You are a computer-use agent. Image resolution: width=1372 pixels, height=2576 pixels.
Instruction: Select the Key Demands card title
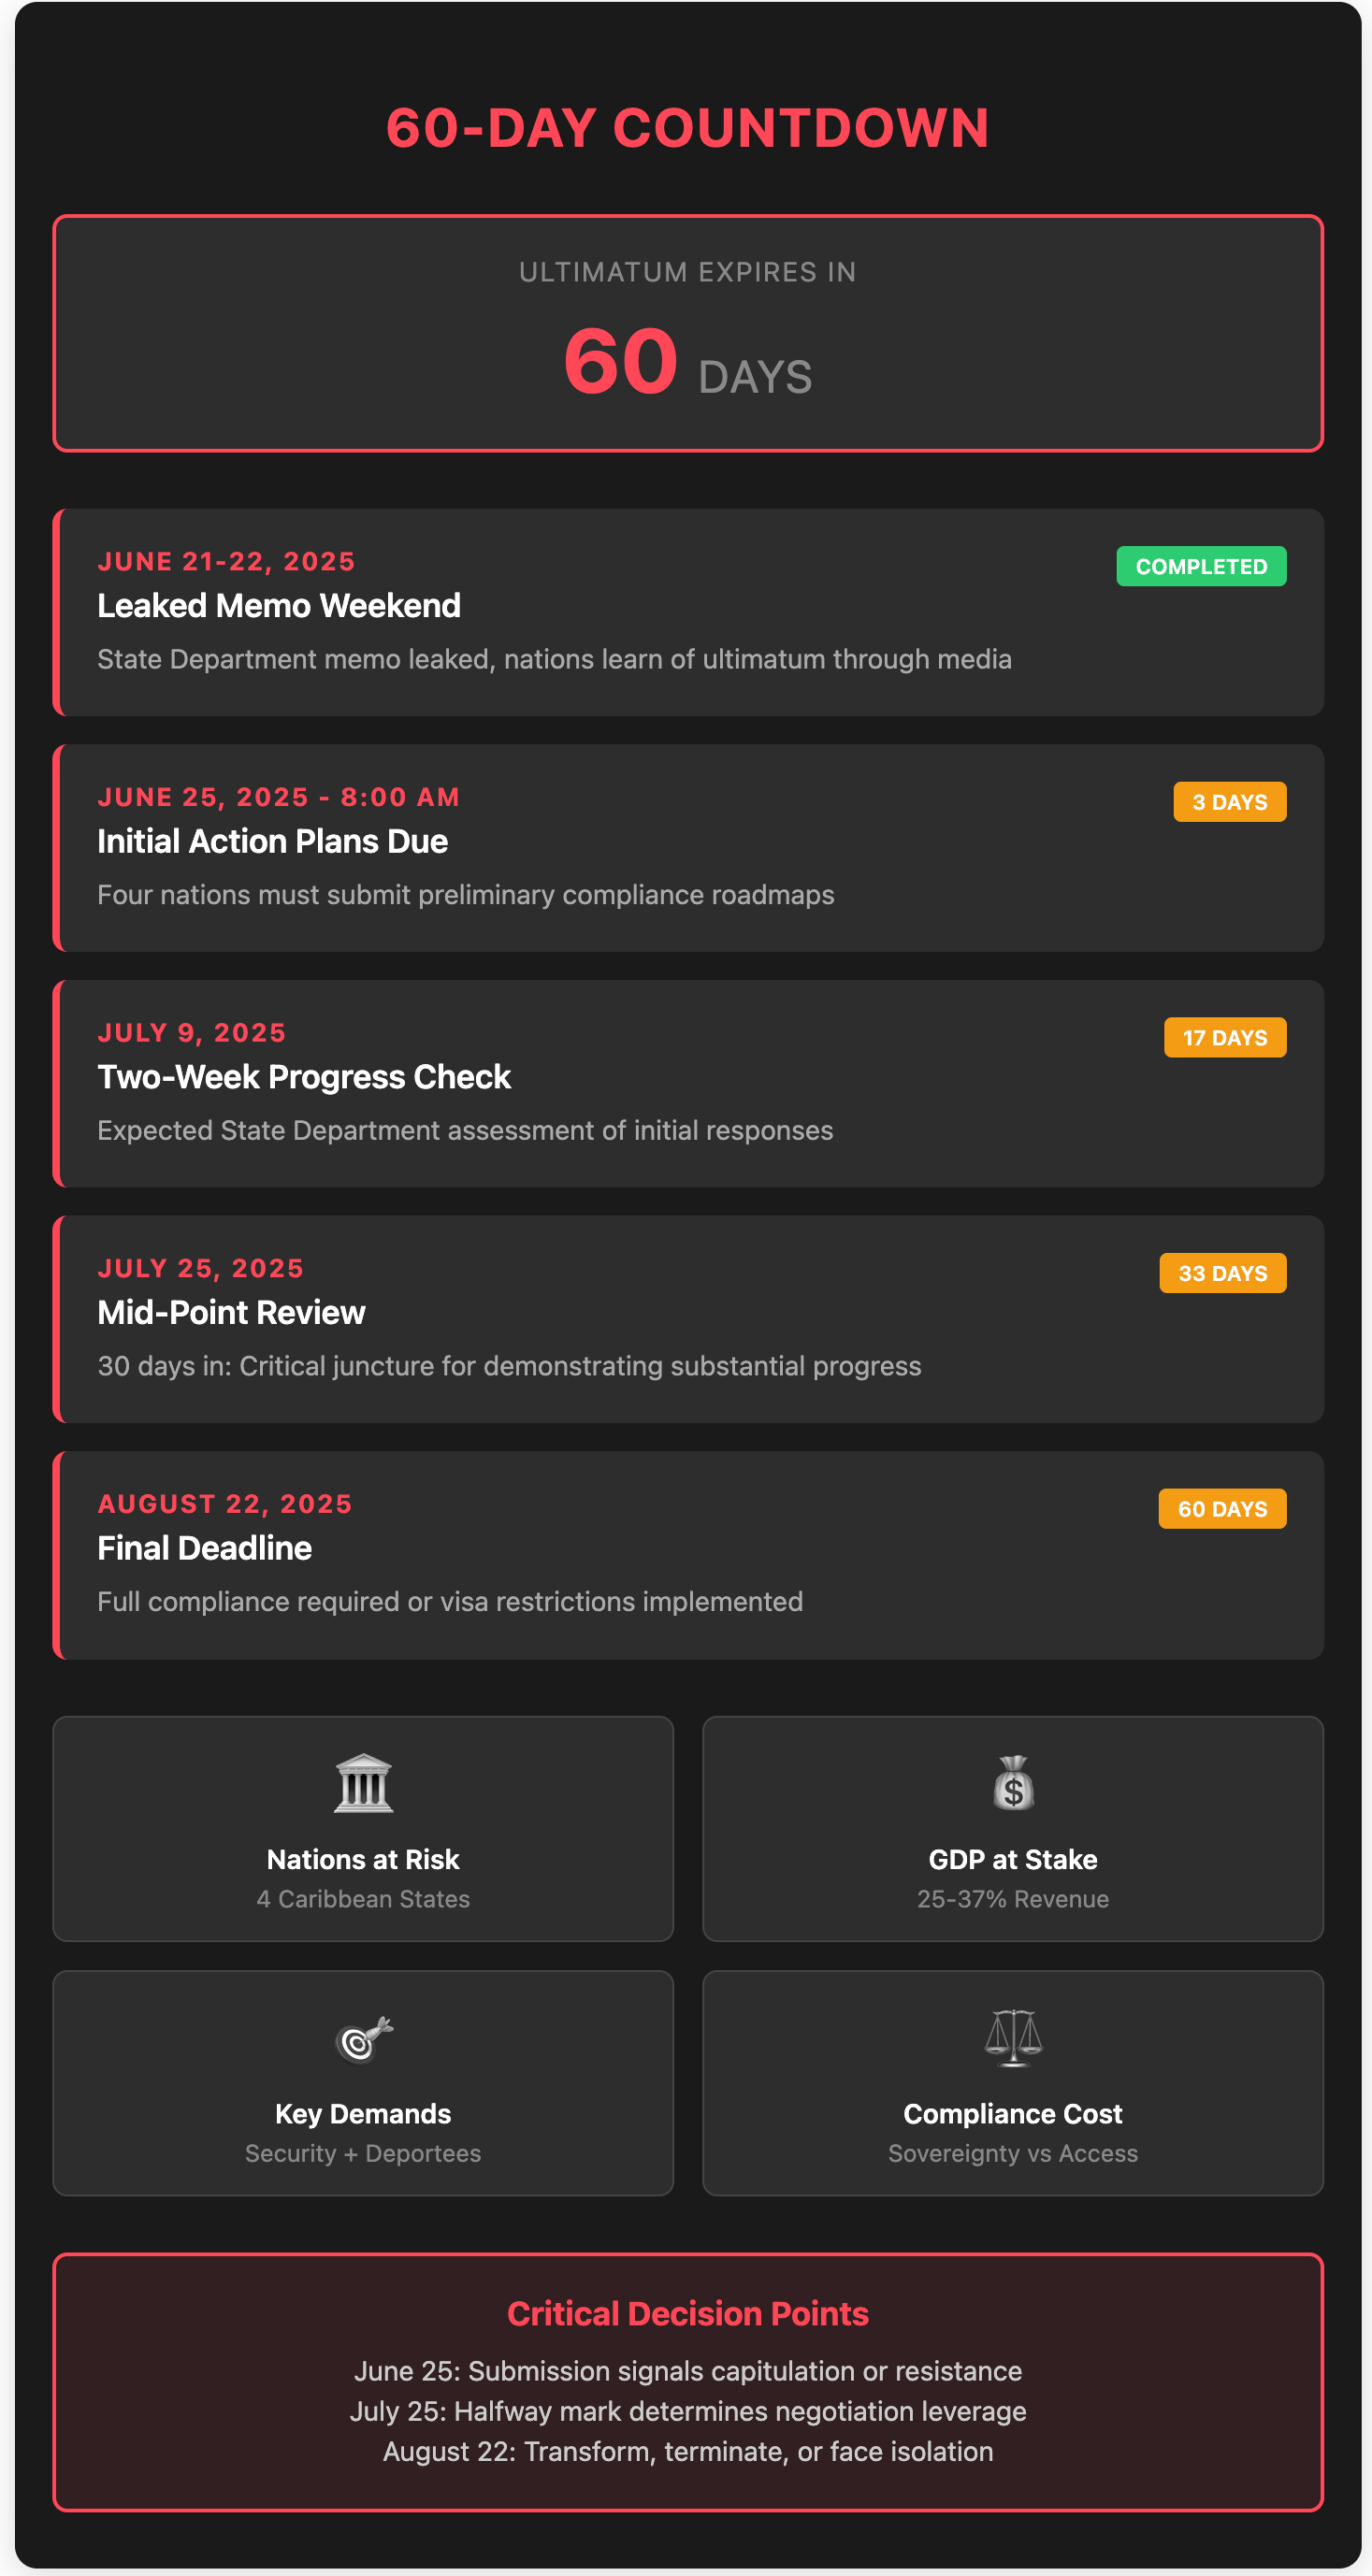tap(363, 2114)
